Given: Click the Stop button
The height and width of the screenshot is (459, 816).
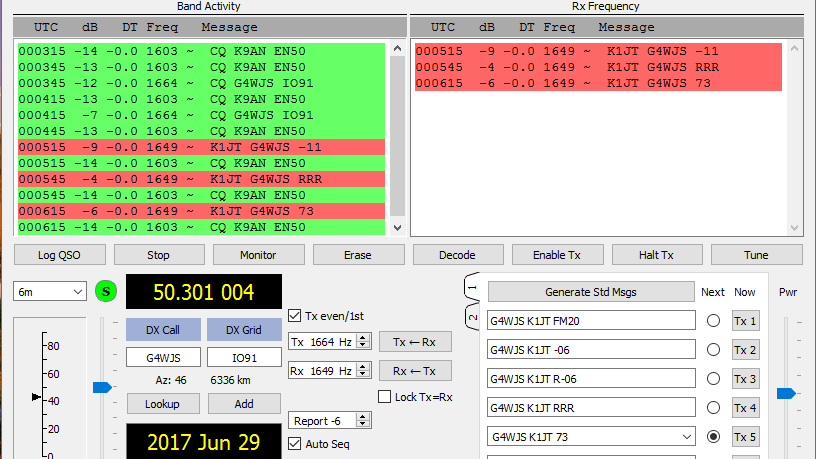Looking at the screenshot, I should pyautogui.click(x=159, y=255).
